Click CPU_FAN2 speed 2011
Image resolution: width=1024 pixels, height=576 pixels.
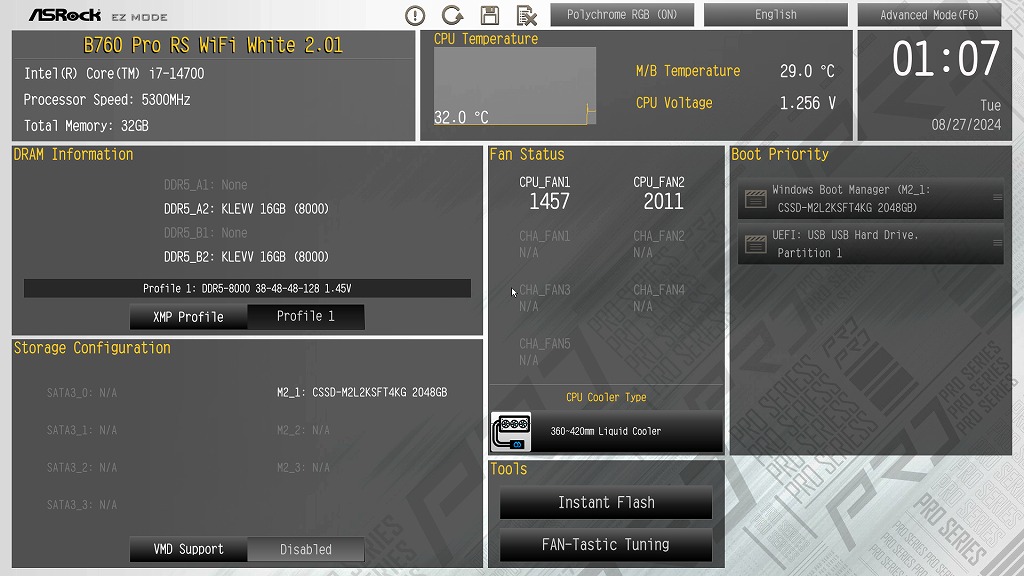(x=664, y=202)
